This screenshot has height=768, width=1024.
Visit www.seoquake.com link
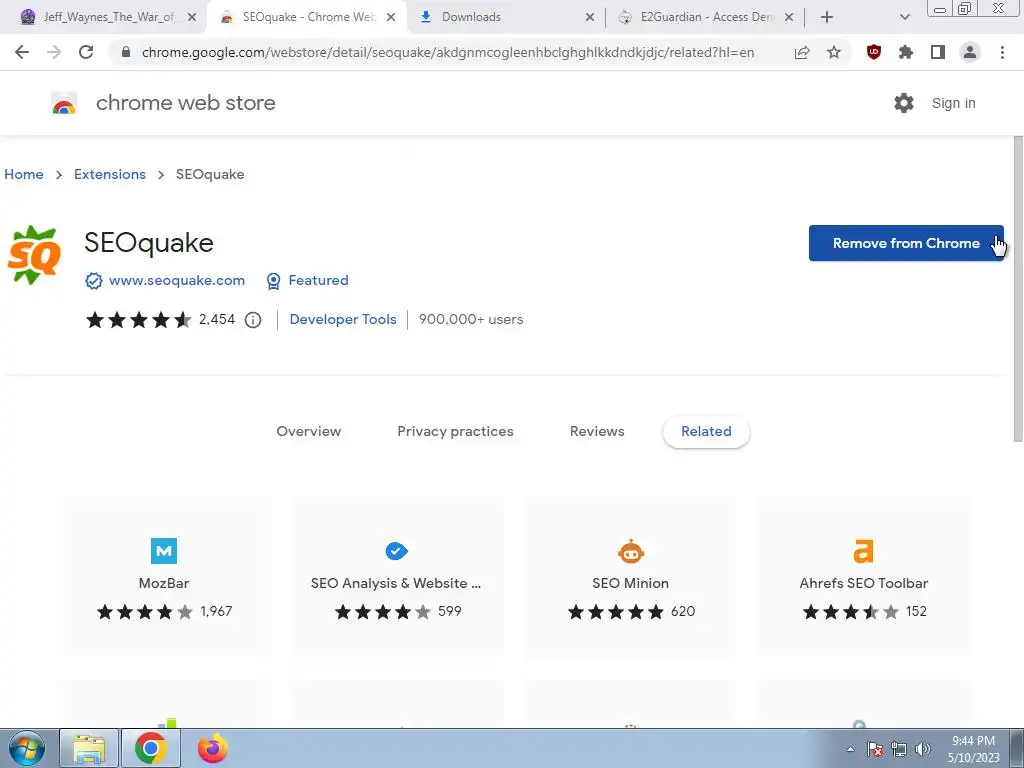(176, 281)
